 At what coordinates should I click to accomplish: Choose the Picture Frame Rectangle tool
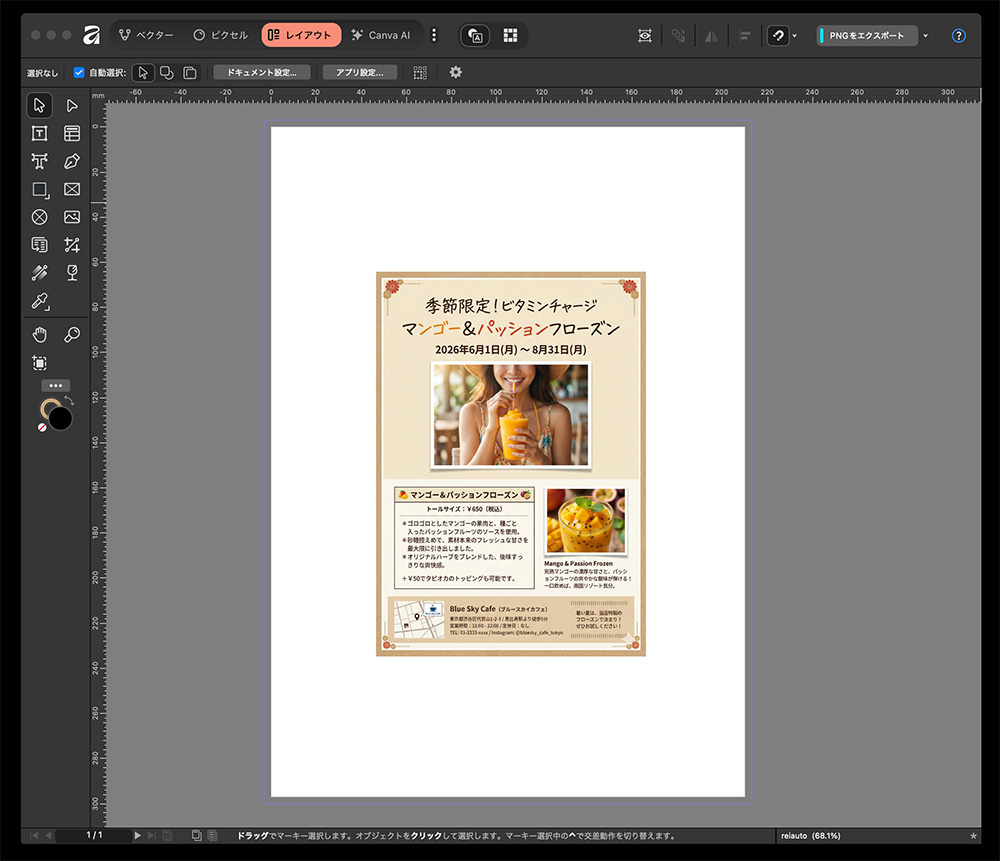pos(72,189)
